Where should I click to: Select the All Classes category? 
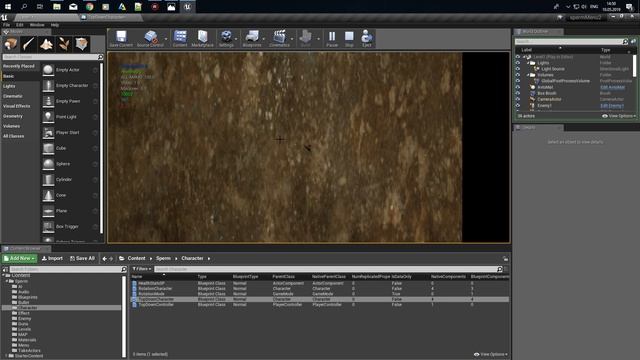20,136
